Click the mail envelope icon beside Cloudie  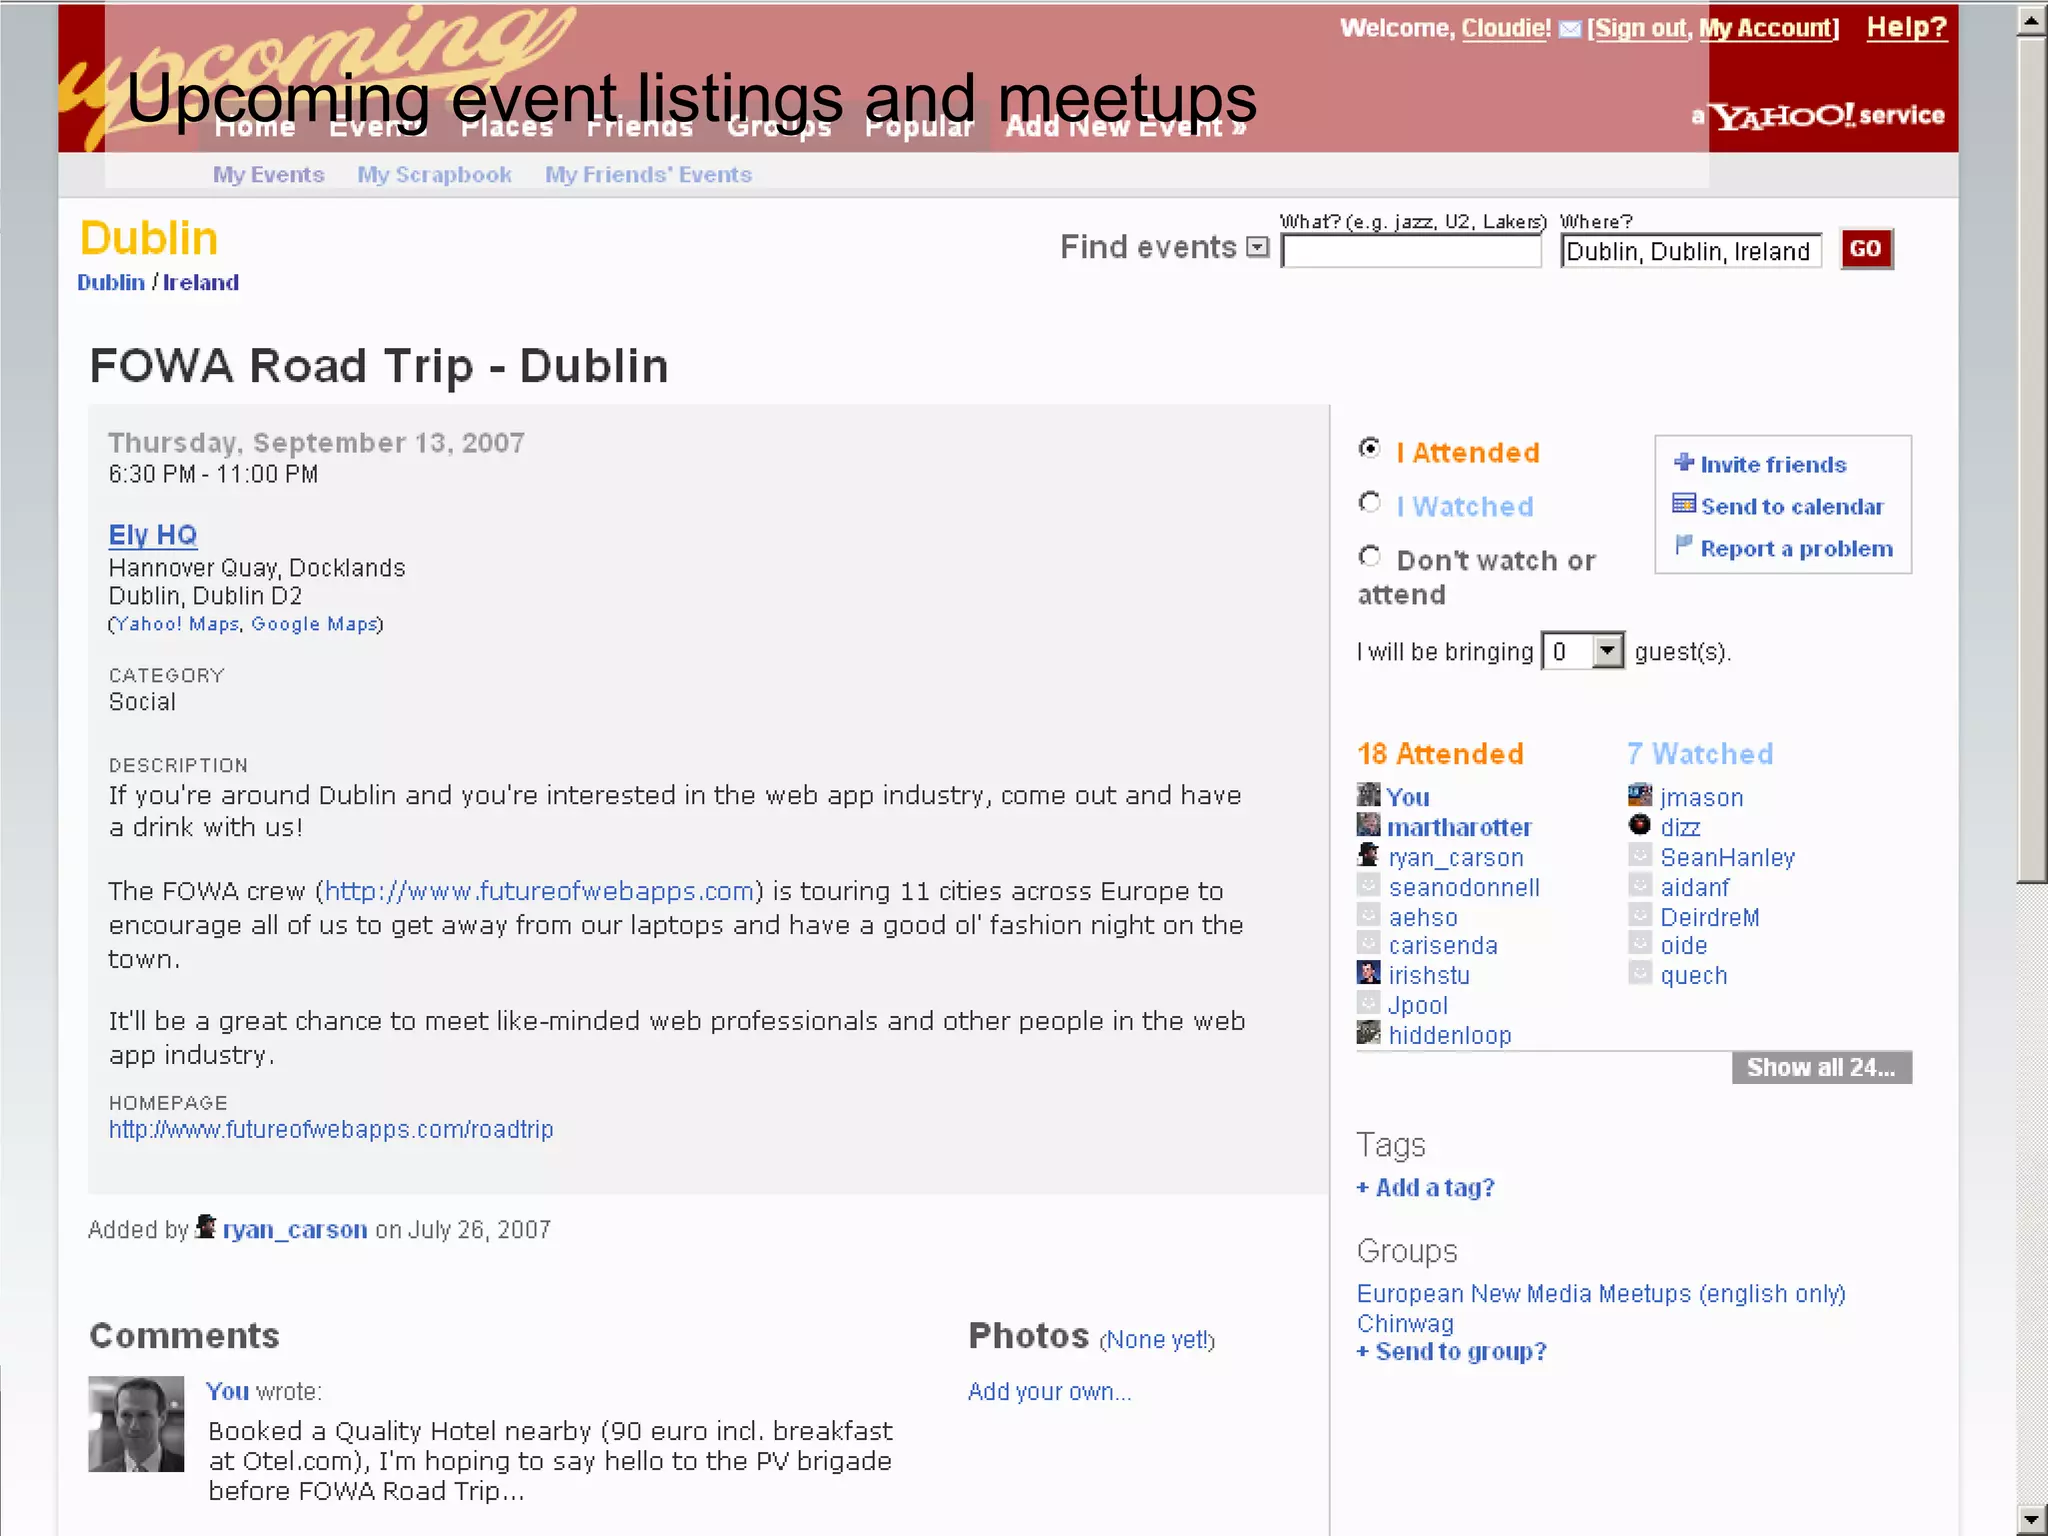click(x=1570, y=29)
